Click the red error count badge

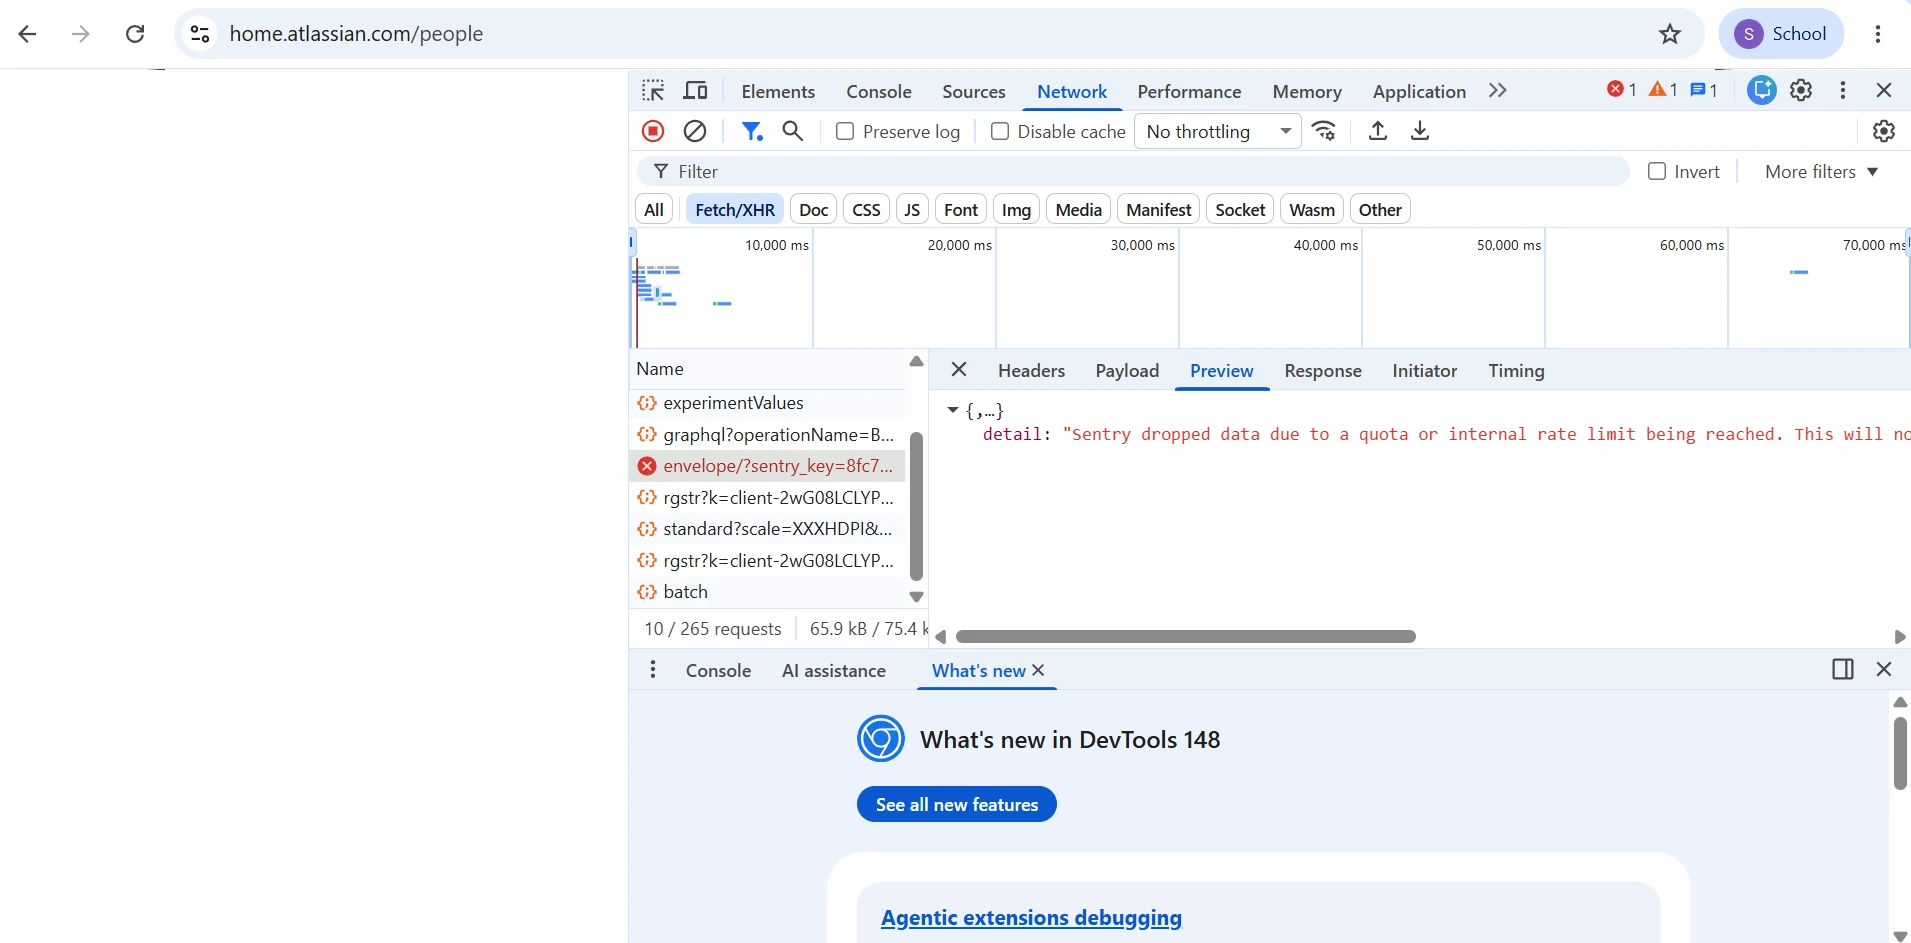tap(1621, 90)
